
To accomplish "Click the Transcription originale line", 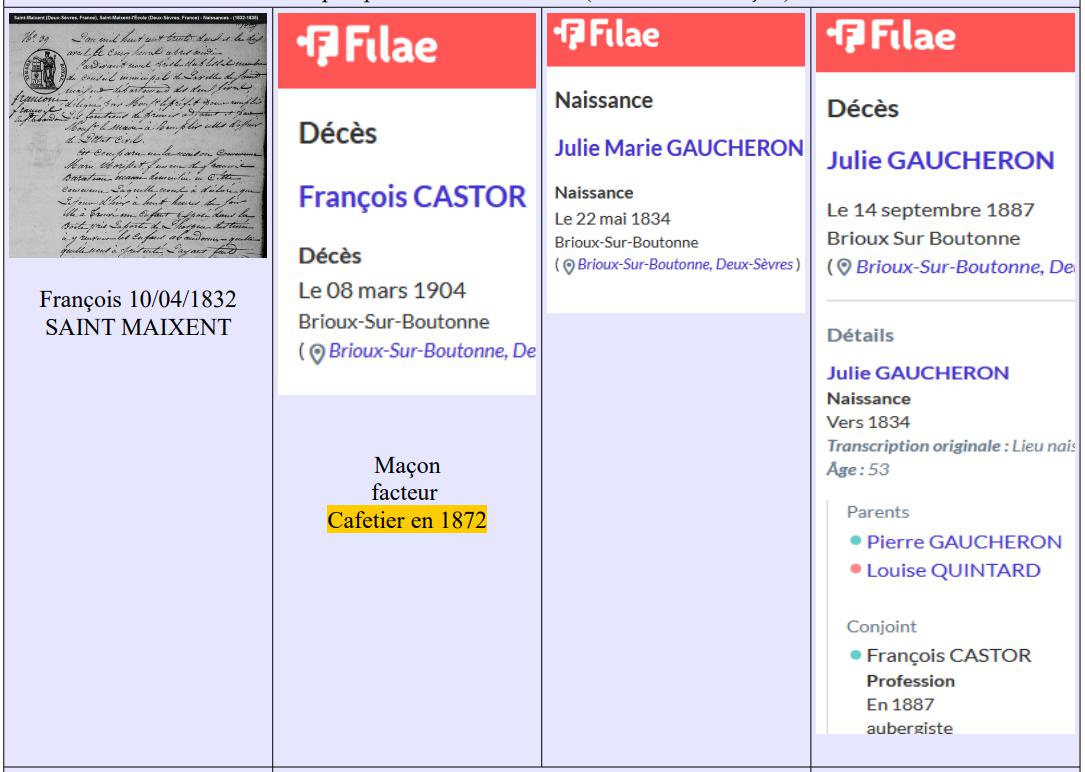I will 951,446.
